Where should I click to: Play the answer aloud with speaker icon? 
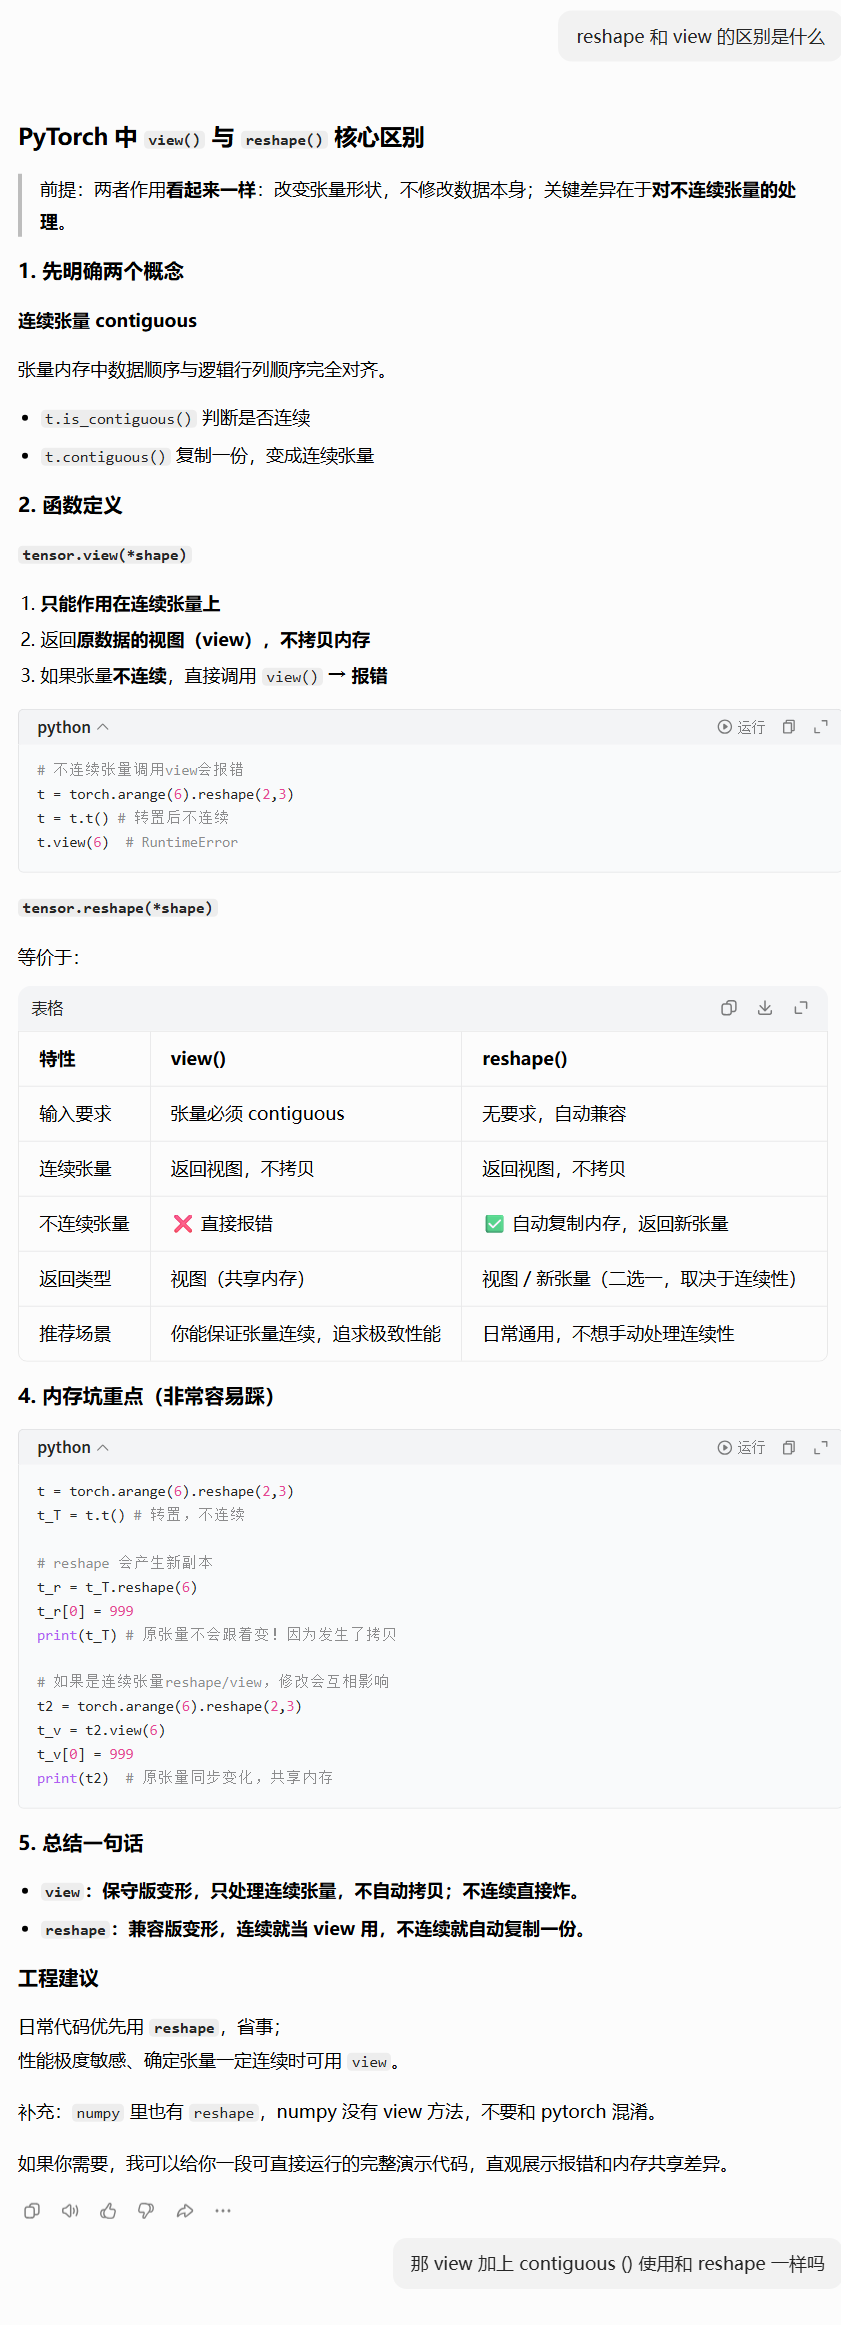[70, 2211]
